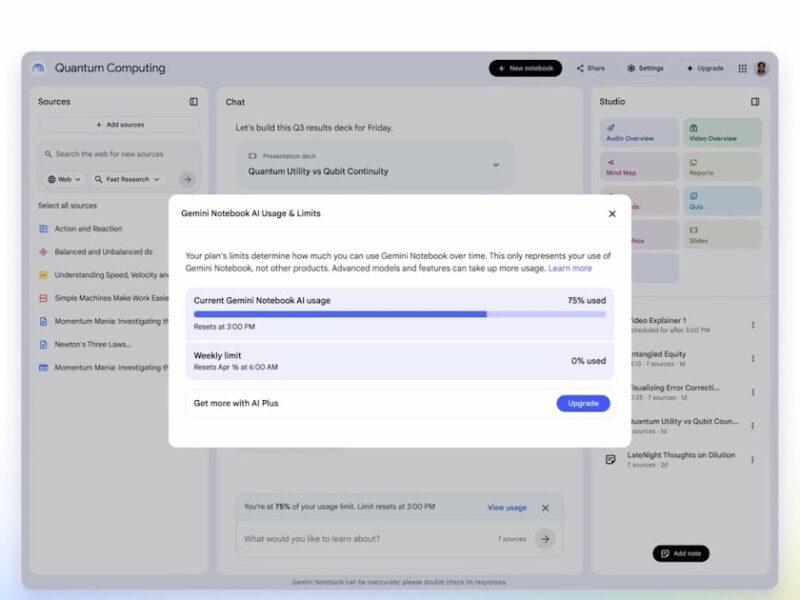Collapse the Studio panel
Screen dimensions: 800x600
coord(755,102)
